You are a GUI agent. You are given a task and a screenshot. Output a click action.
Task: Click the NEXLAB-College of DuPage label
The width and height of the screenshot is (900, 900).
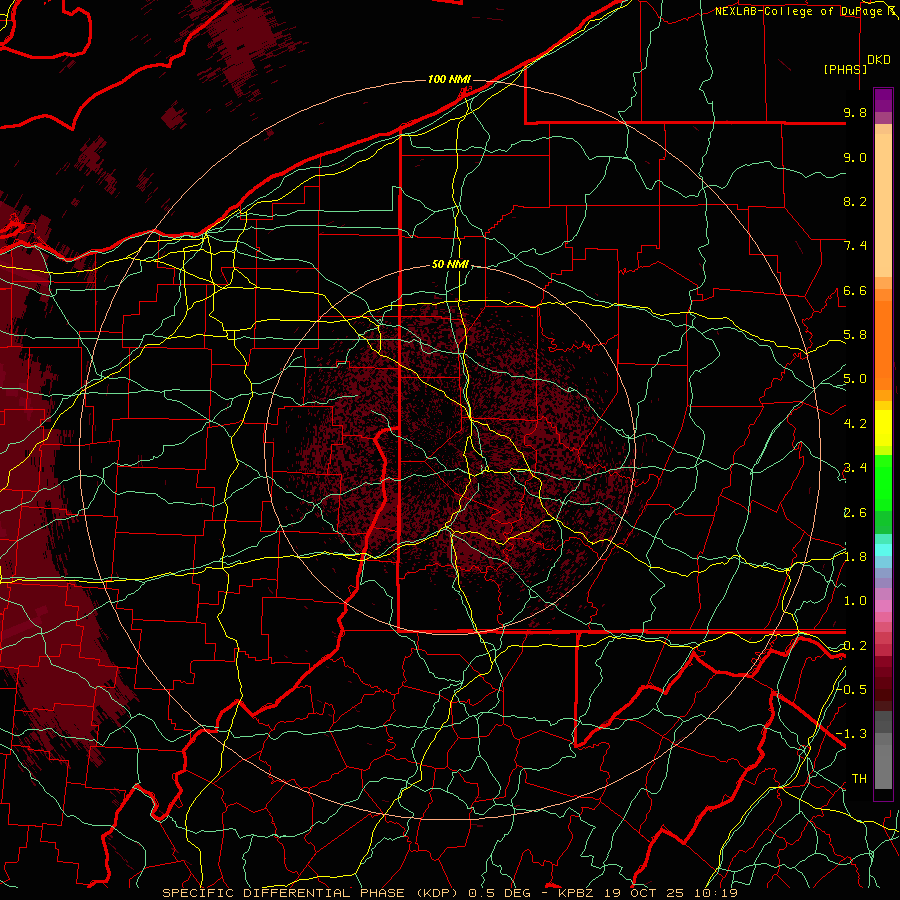coord(800,11)
